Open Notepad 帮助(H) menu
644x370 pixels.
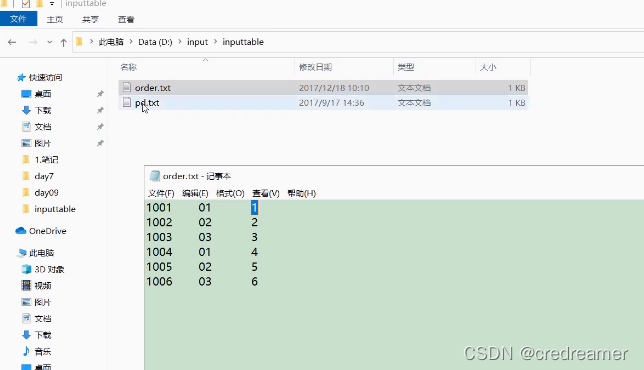301,193
